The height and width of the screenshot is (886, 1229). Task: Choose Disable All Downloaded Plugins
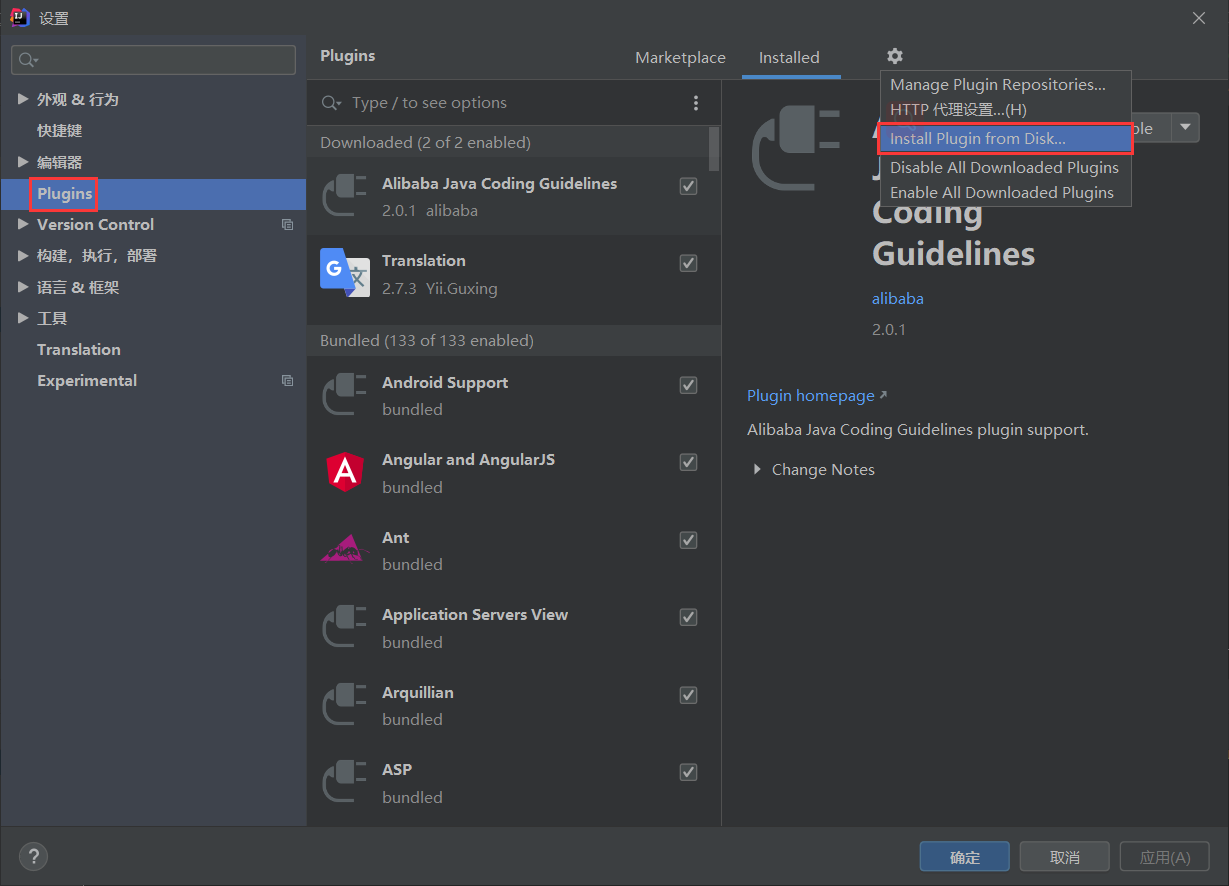coord(1005,168)
